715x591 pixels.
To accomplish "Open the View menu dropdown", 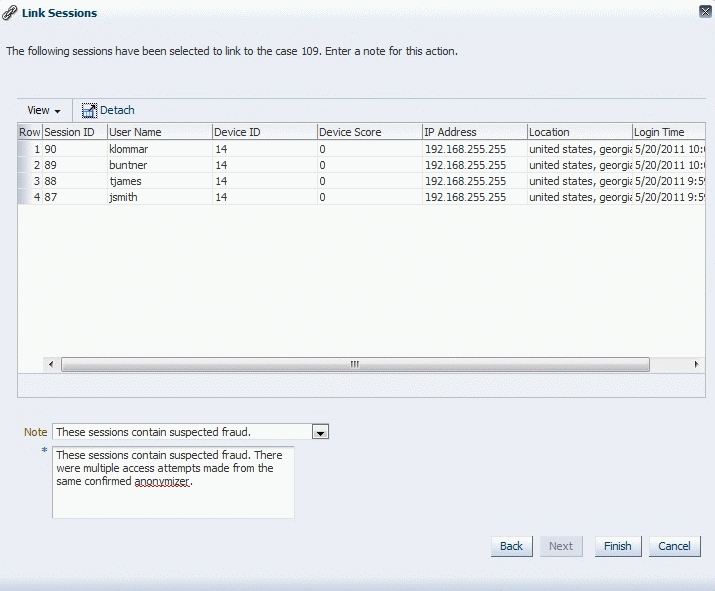I will tap(44, 110).
